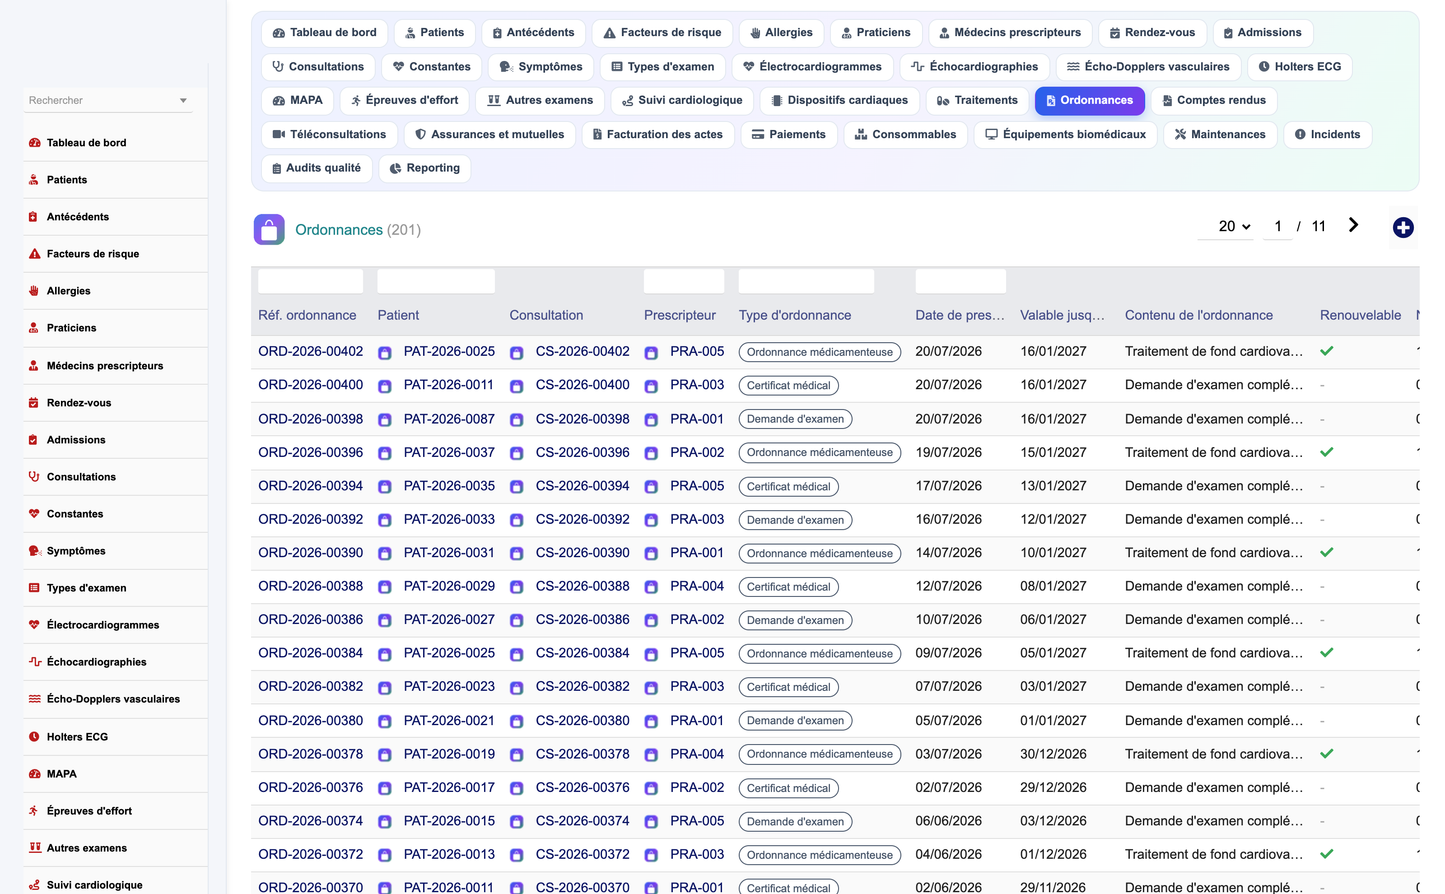
Task: Click patient icon next to PAT-2026-0025 in first row
Action: click(385, 353)
